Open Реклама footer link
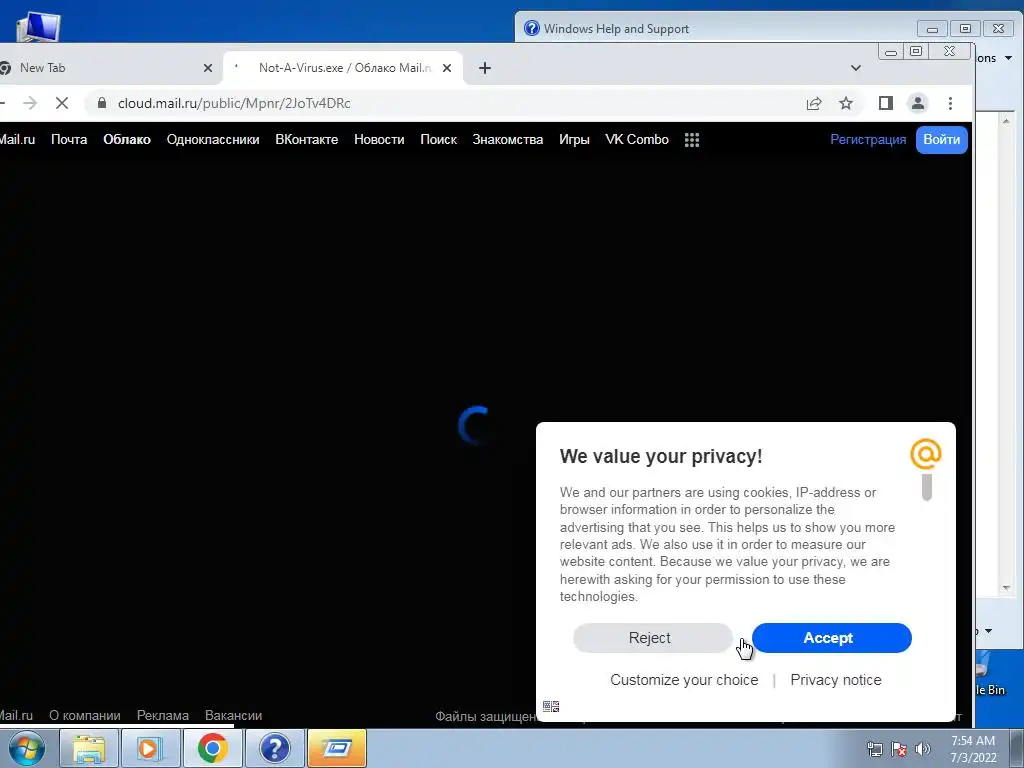Viewport: 1024px width, 768px height. 163,716
